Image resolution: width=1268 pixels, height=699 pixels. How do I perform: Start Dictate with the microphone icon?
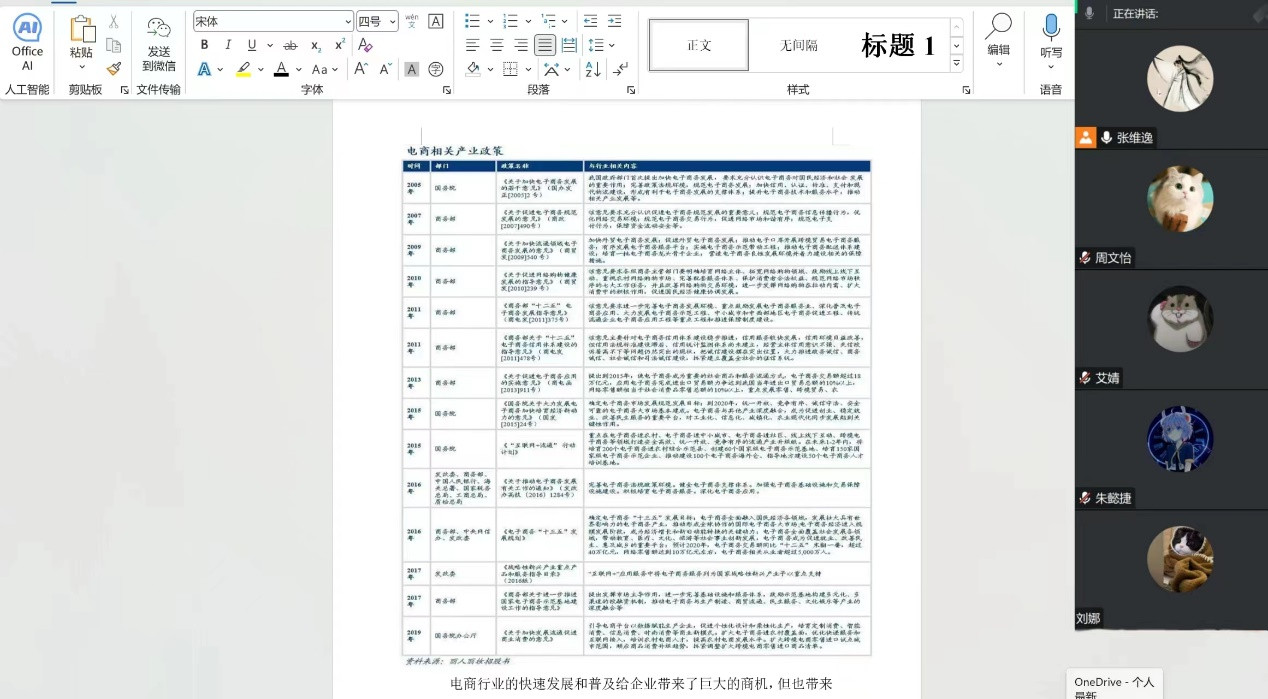tap(1051, 38)
